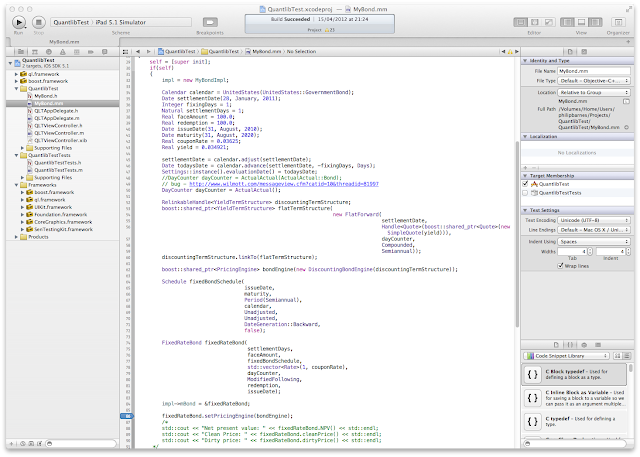The width and height of the screenshot is (640, 457).
Task: Select QuantlibTestTests.m in the navigator
Action: [58, 171]
